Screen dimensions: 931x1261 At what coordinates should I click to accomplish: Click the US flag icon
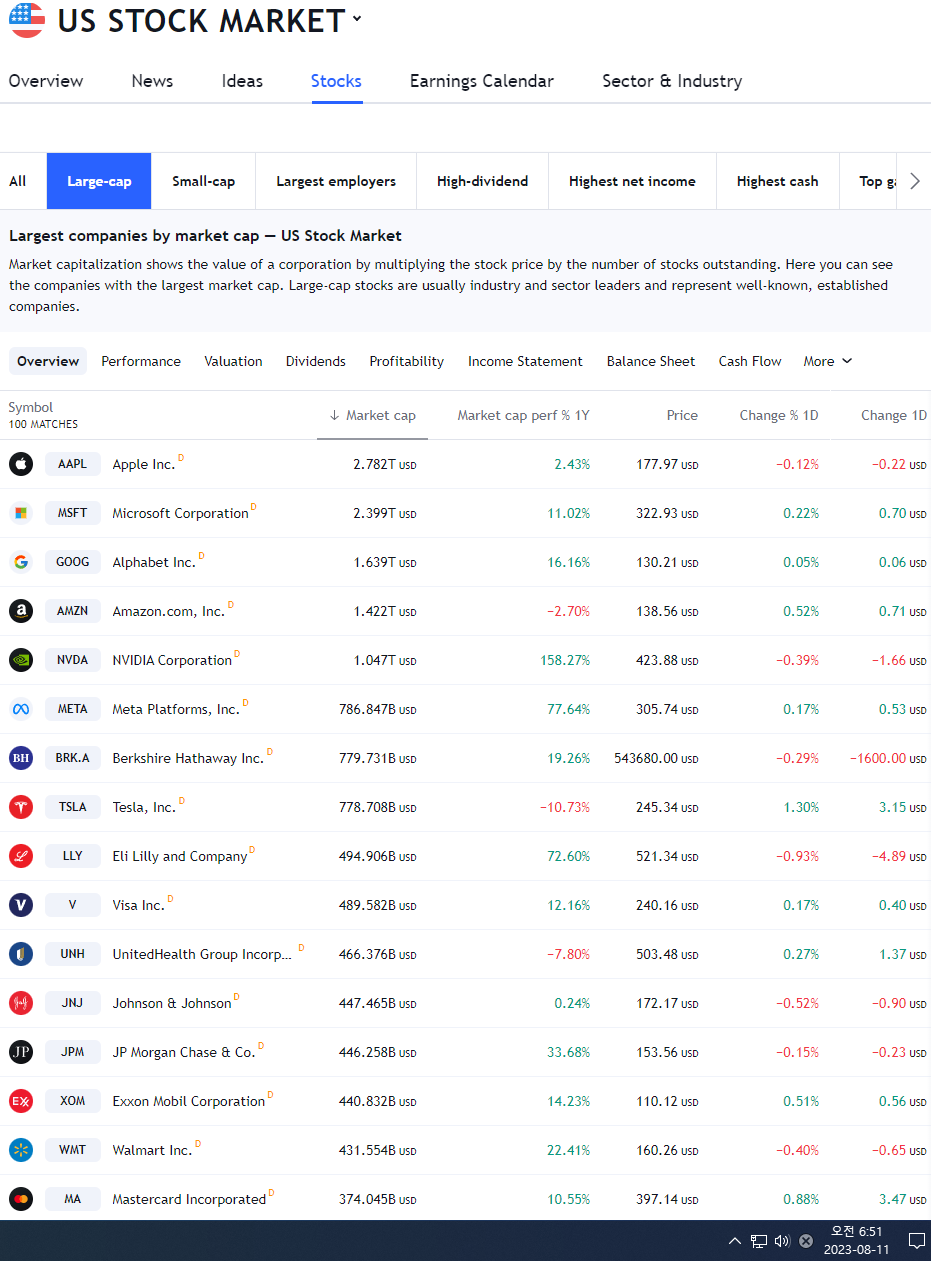[27, 20]
